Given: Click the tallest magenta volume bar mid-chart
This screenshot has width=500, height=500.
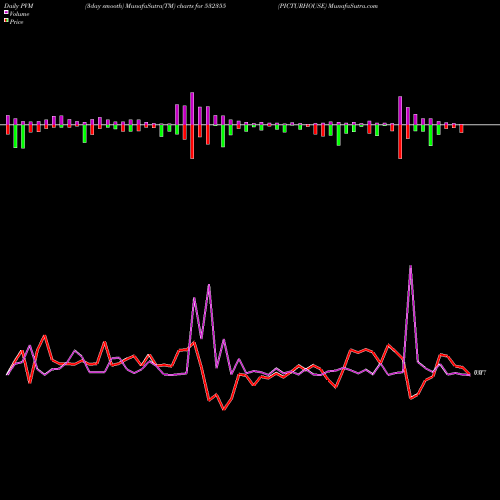Looking at the screenshot, I should click(x=192, y=109).
